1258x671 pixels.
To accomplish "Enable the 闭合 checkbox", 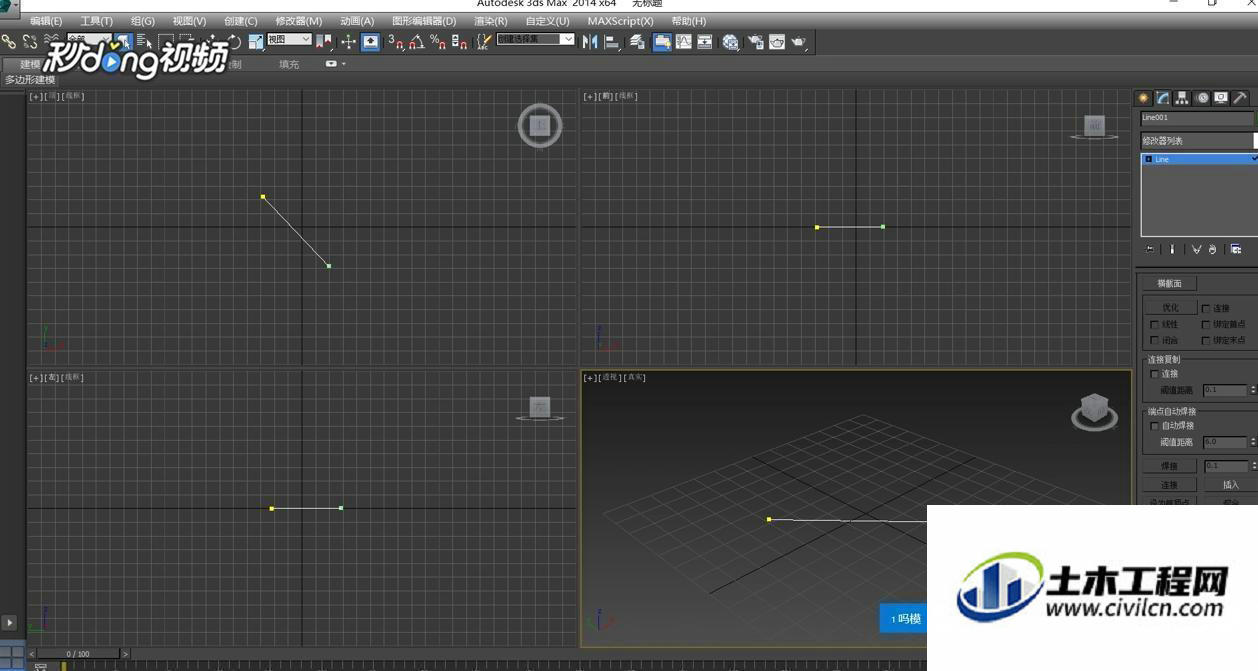I will click(x=1155, y=340).
